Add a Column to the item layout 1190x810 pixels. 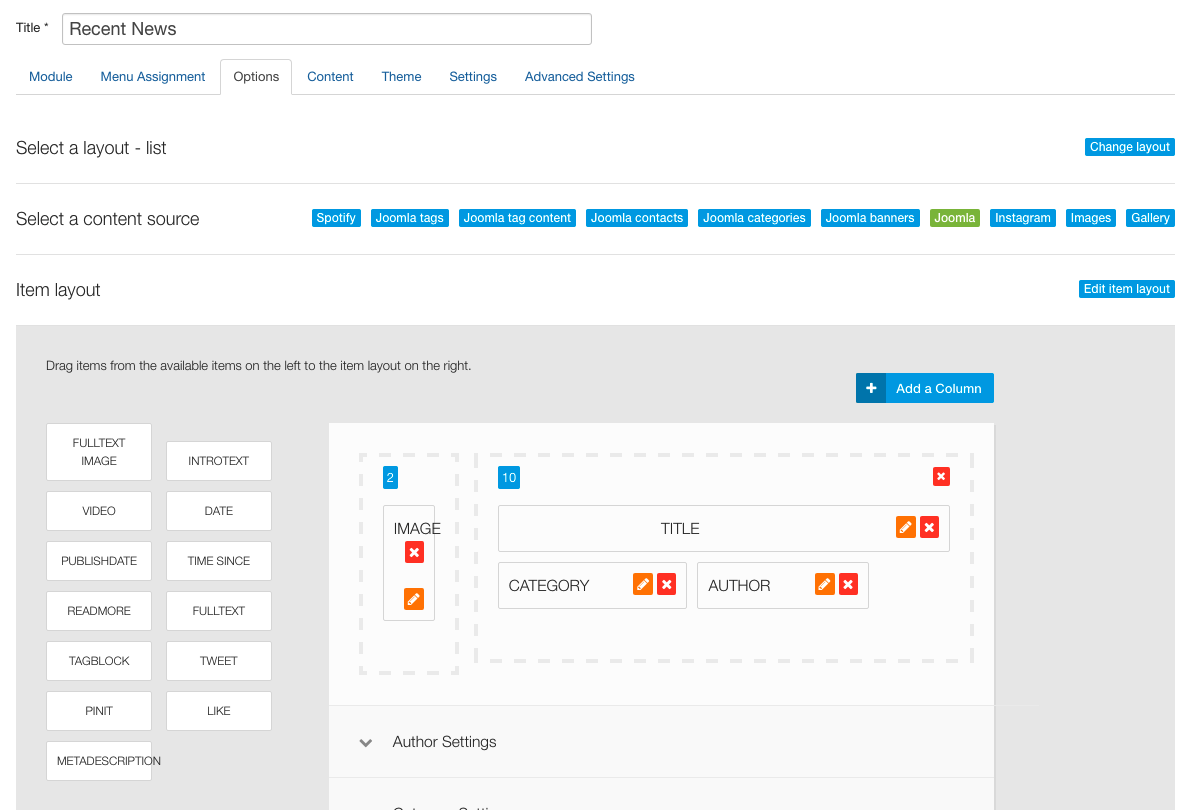[x=924, y=388]
